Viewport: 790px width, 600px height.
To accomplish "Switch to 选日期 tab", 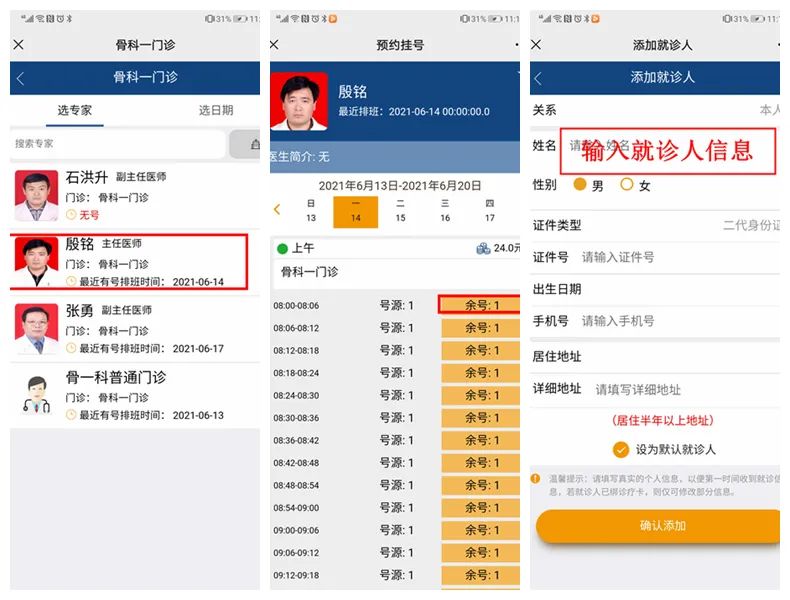I will (216, 110).
